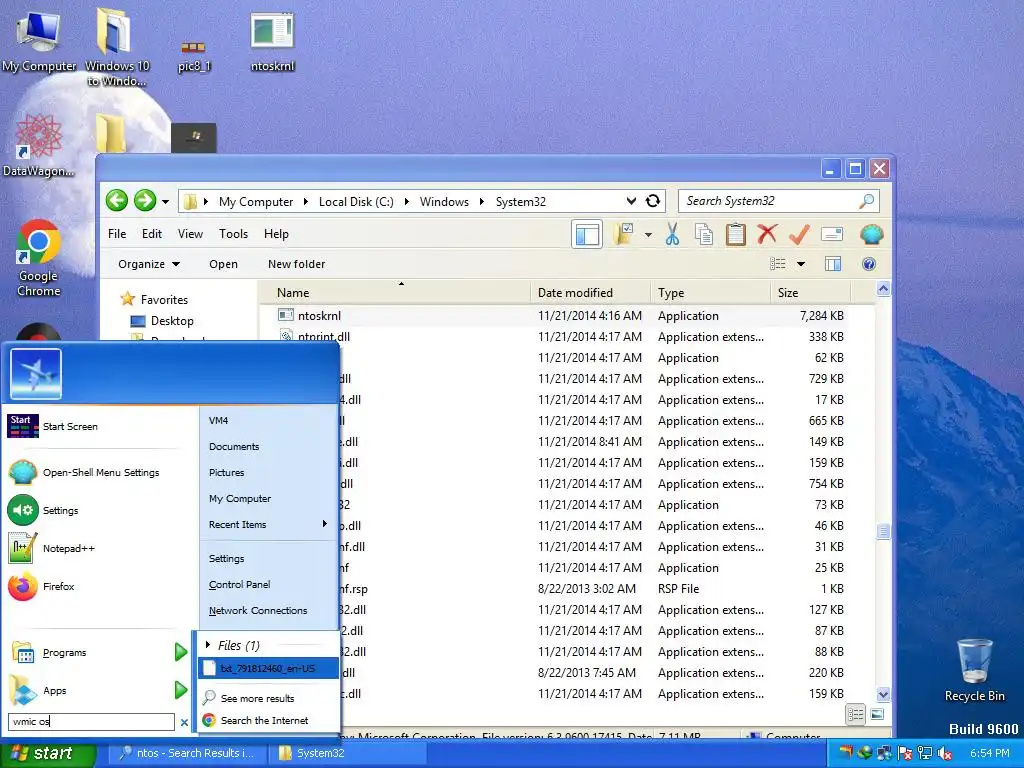
Task: Sort by the Size column header
Action: 810,293
